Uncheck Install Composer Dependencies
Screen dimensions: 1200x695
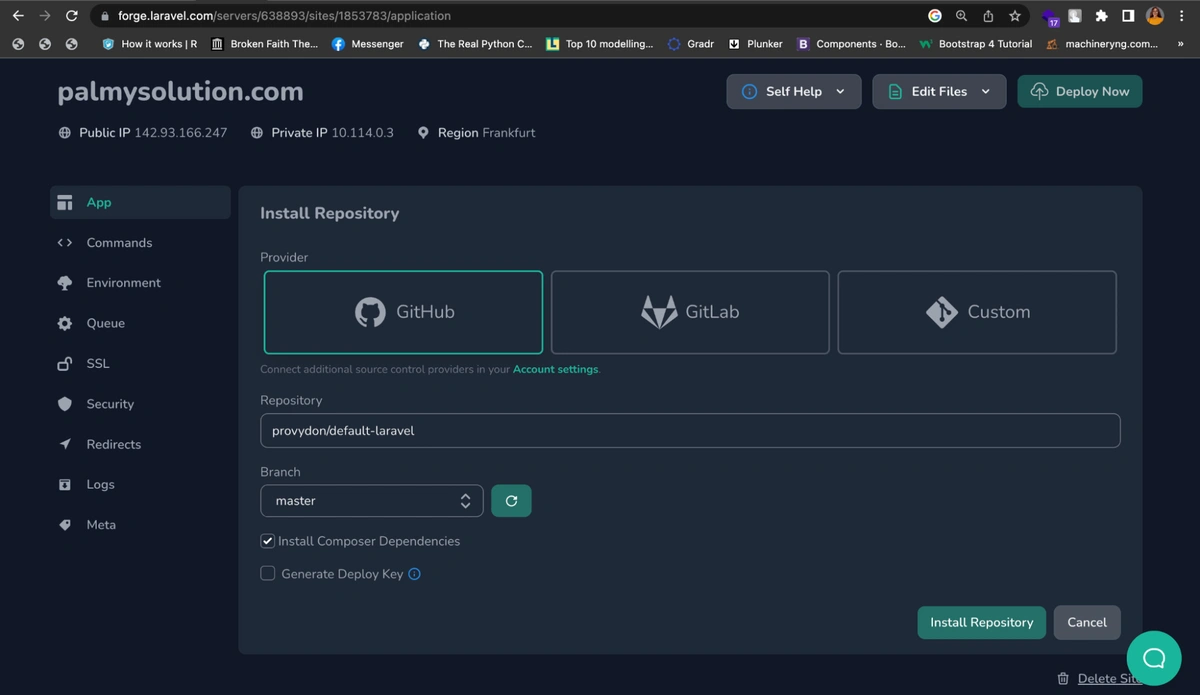(x=267, y=541)
